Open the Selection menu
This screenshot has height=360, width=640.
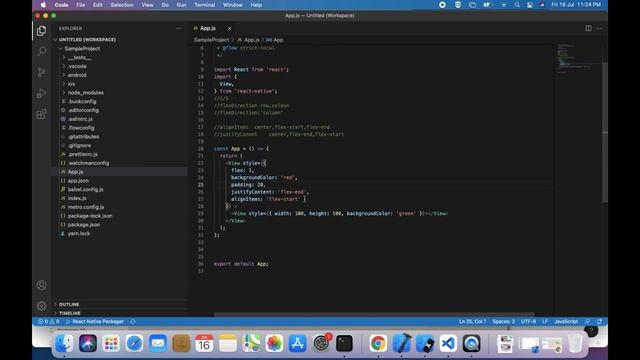pos(122,5)
